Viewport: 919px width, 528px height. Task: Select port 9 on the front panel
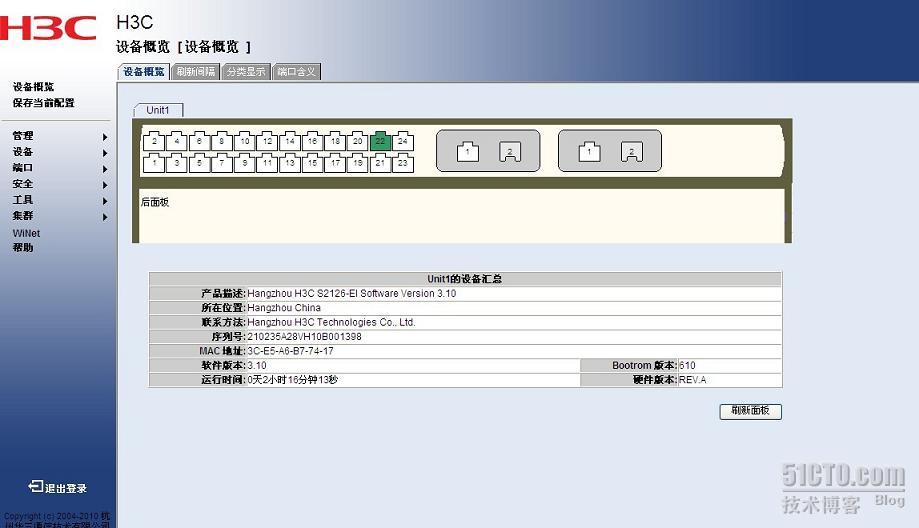(244, 163)
